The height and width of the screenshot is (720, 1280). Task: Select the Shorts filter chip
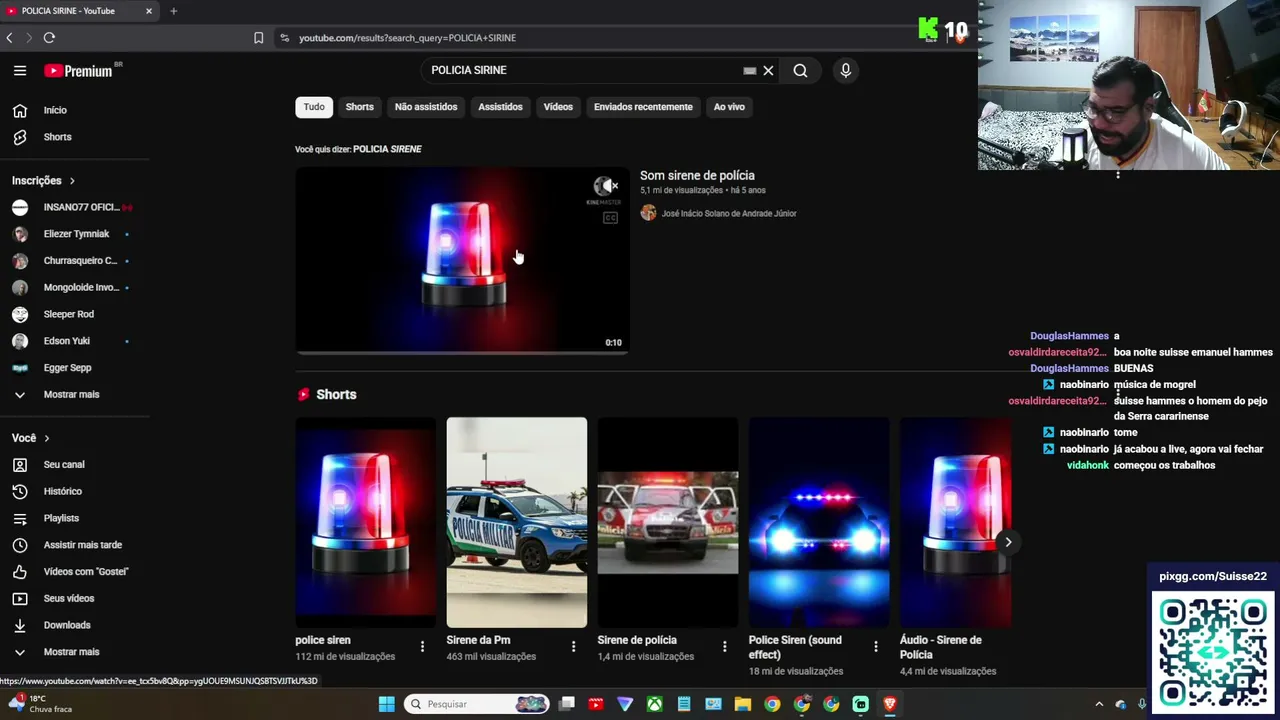click(x=360, y=107)
